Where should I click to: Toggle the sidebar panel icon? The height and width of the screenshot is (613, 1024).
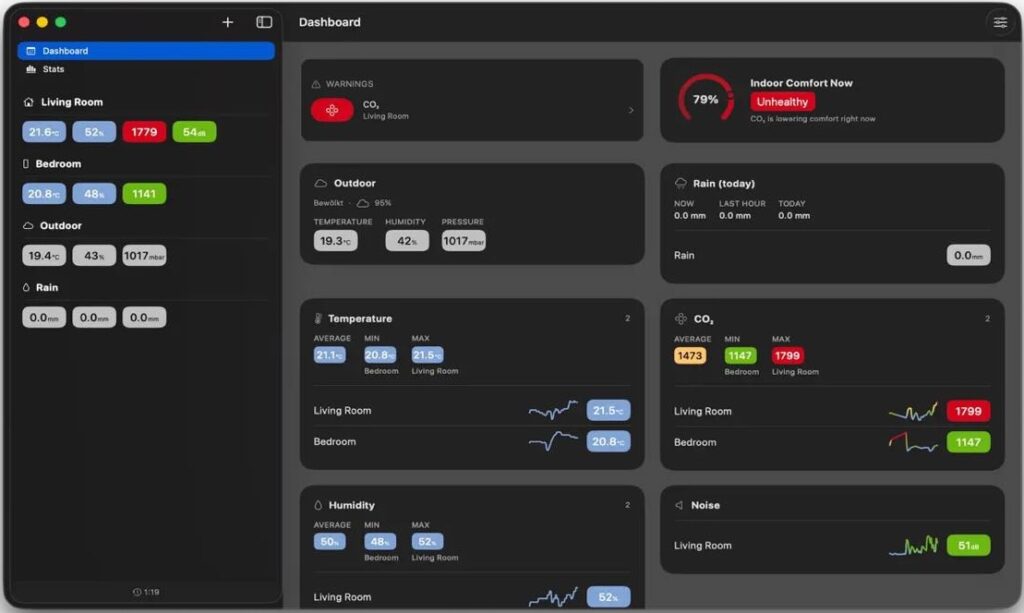tap(264, 22)
